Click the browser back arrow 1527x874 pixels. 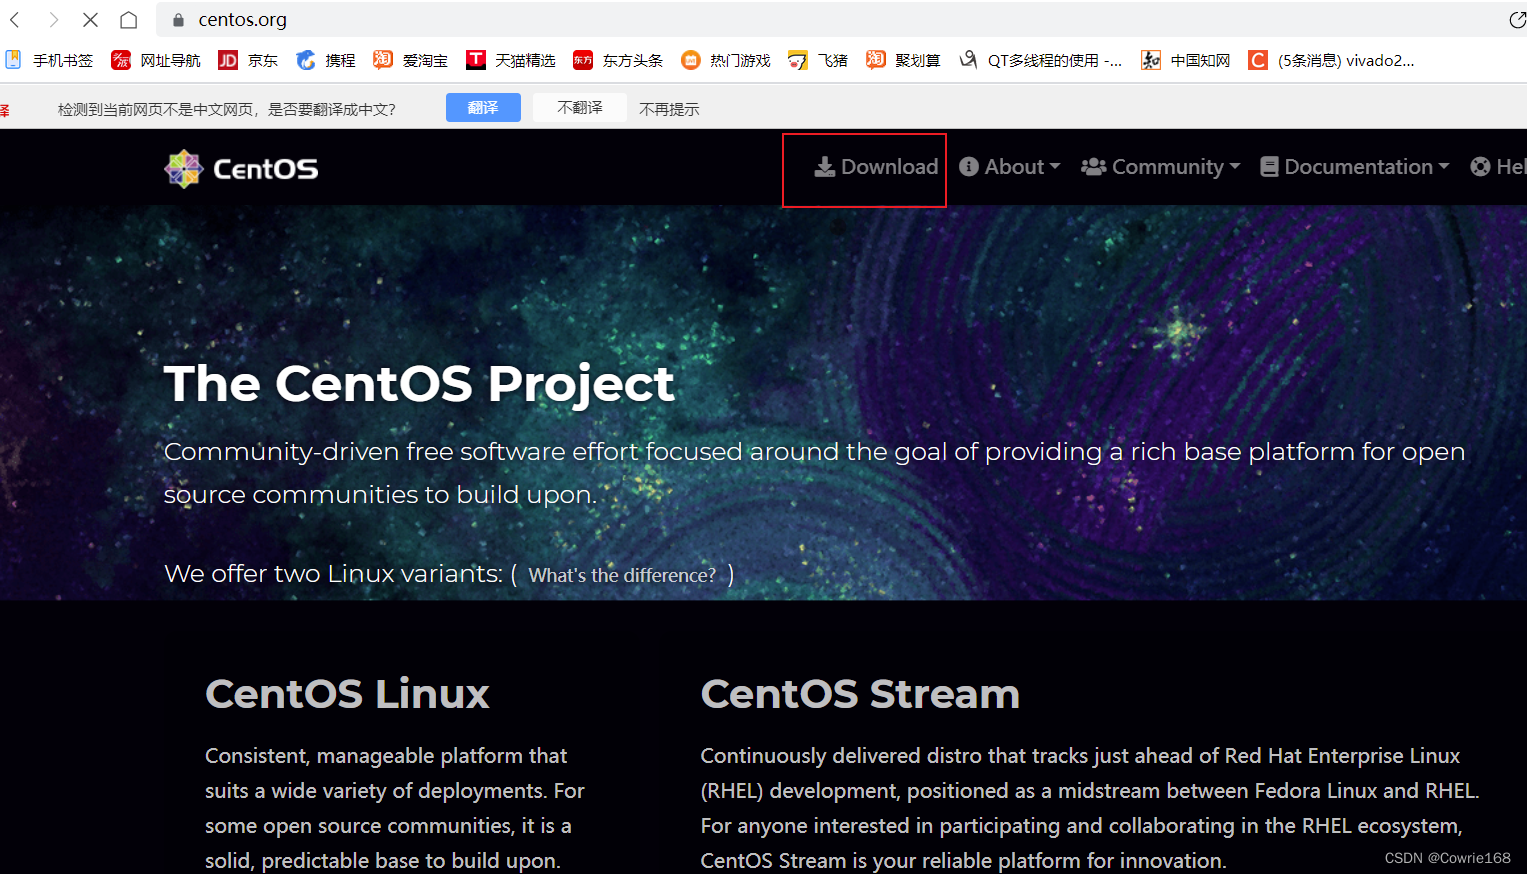[x=16, y=19]
